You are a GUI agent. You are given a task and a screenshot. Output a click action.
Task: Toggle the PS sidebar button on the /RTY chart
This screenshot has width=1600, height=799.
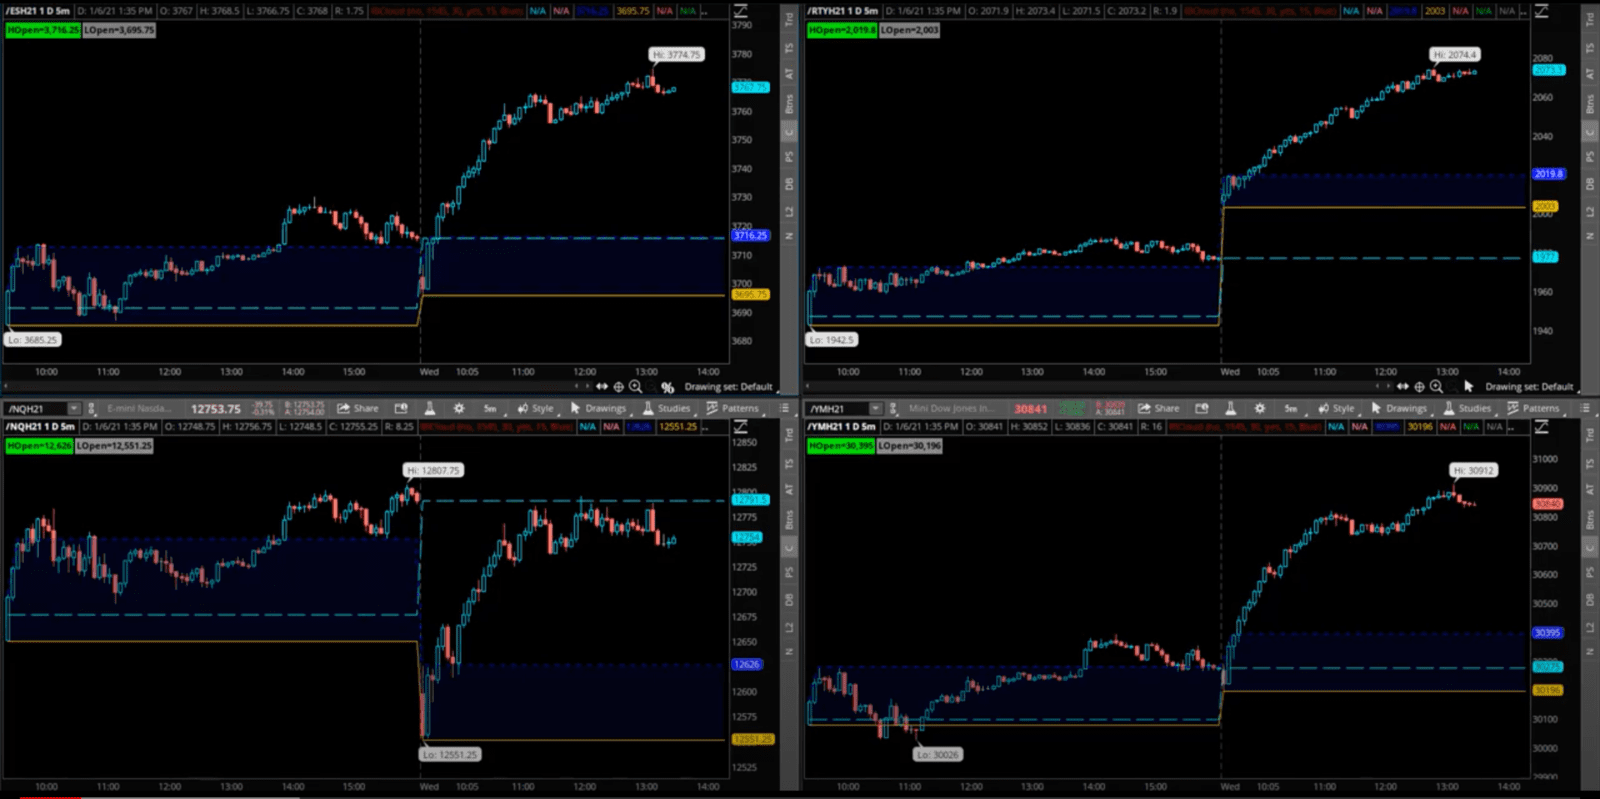tap(1590, 156)
